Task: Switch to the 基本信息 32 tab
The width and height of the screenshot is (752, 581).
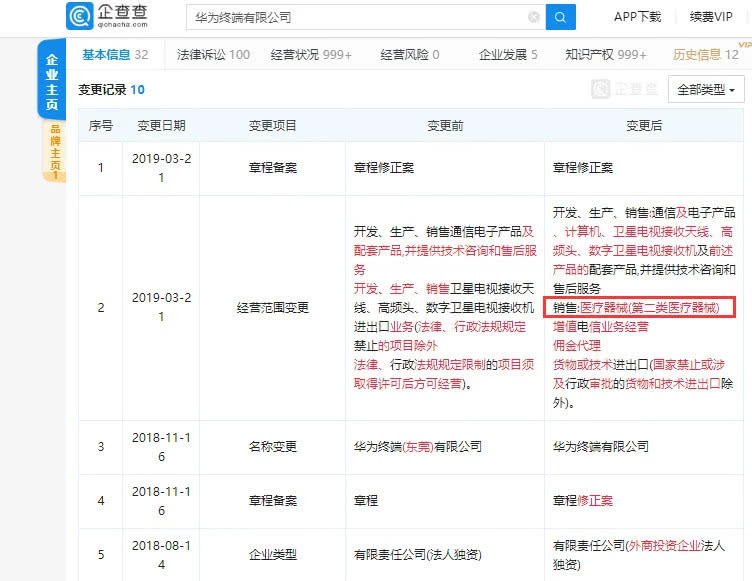Action: click(115, 55)
